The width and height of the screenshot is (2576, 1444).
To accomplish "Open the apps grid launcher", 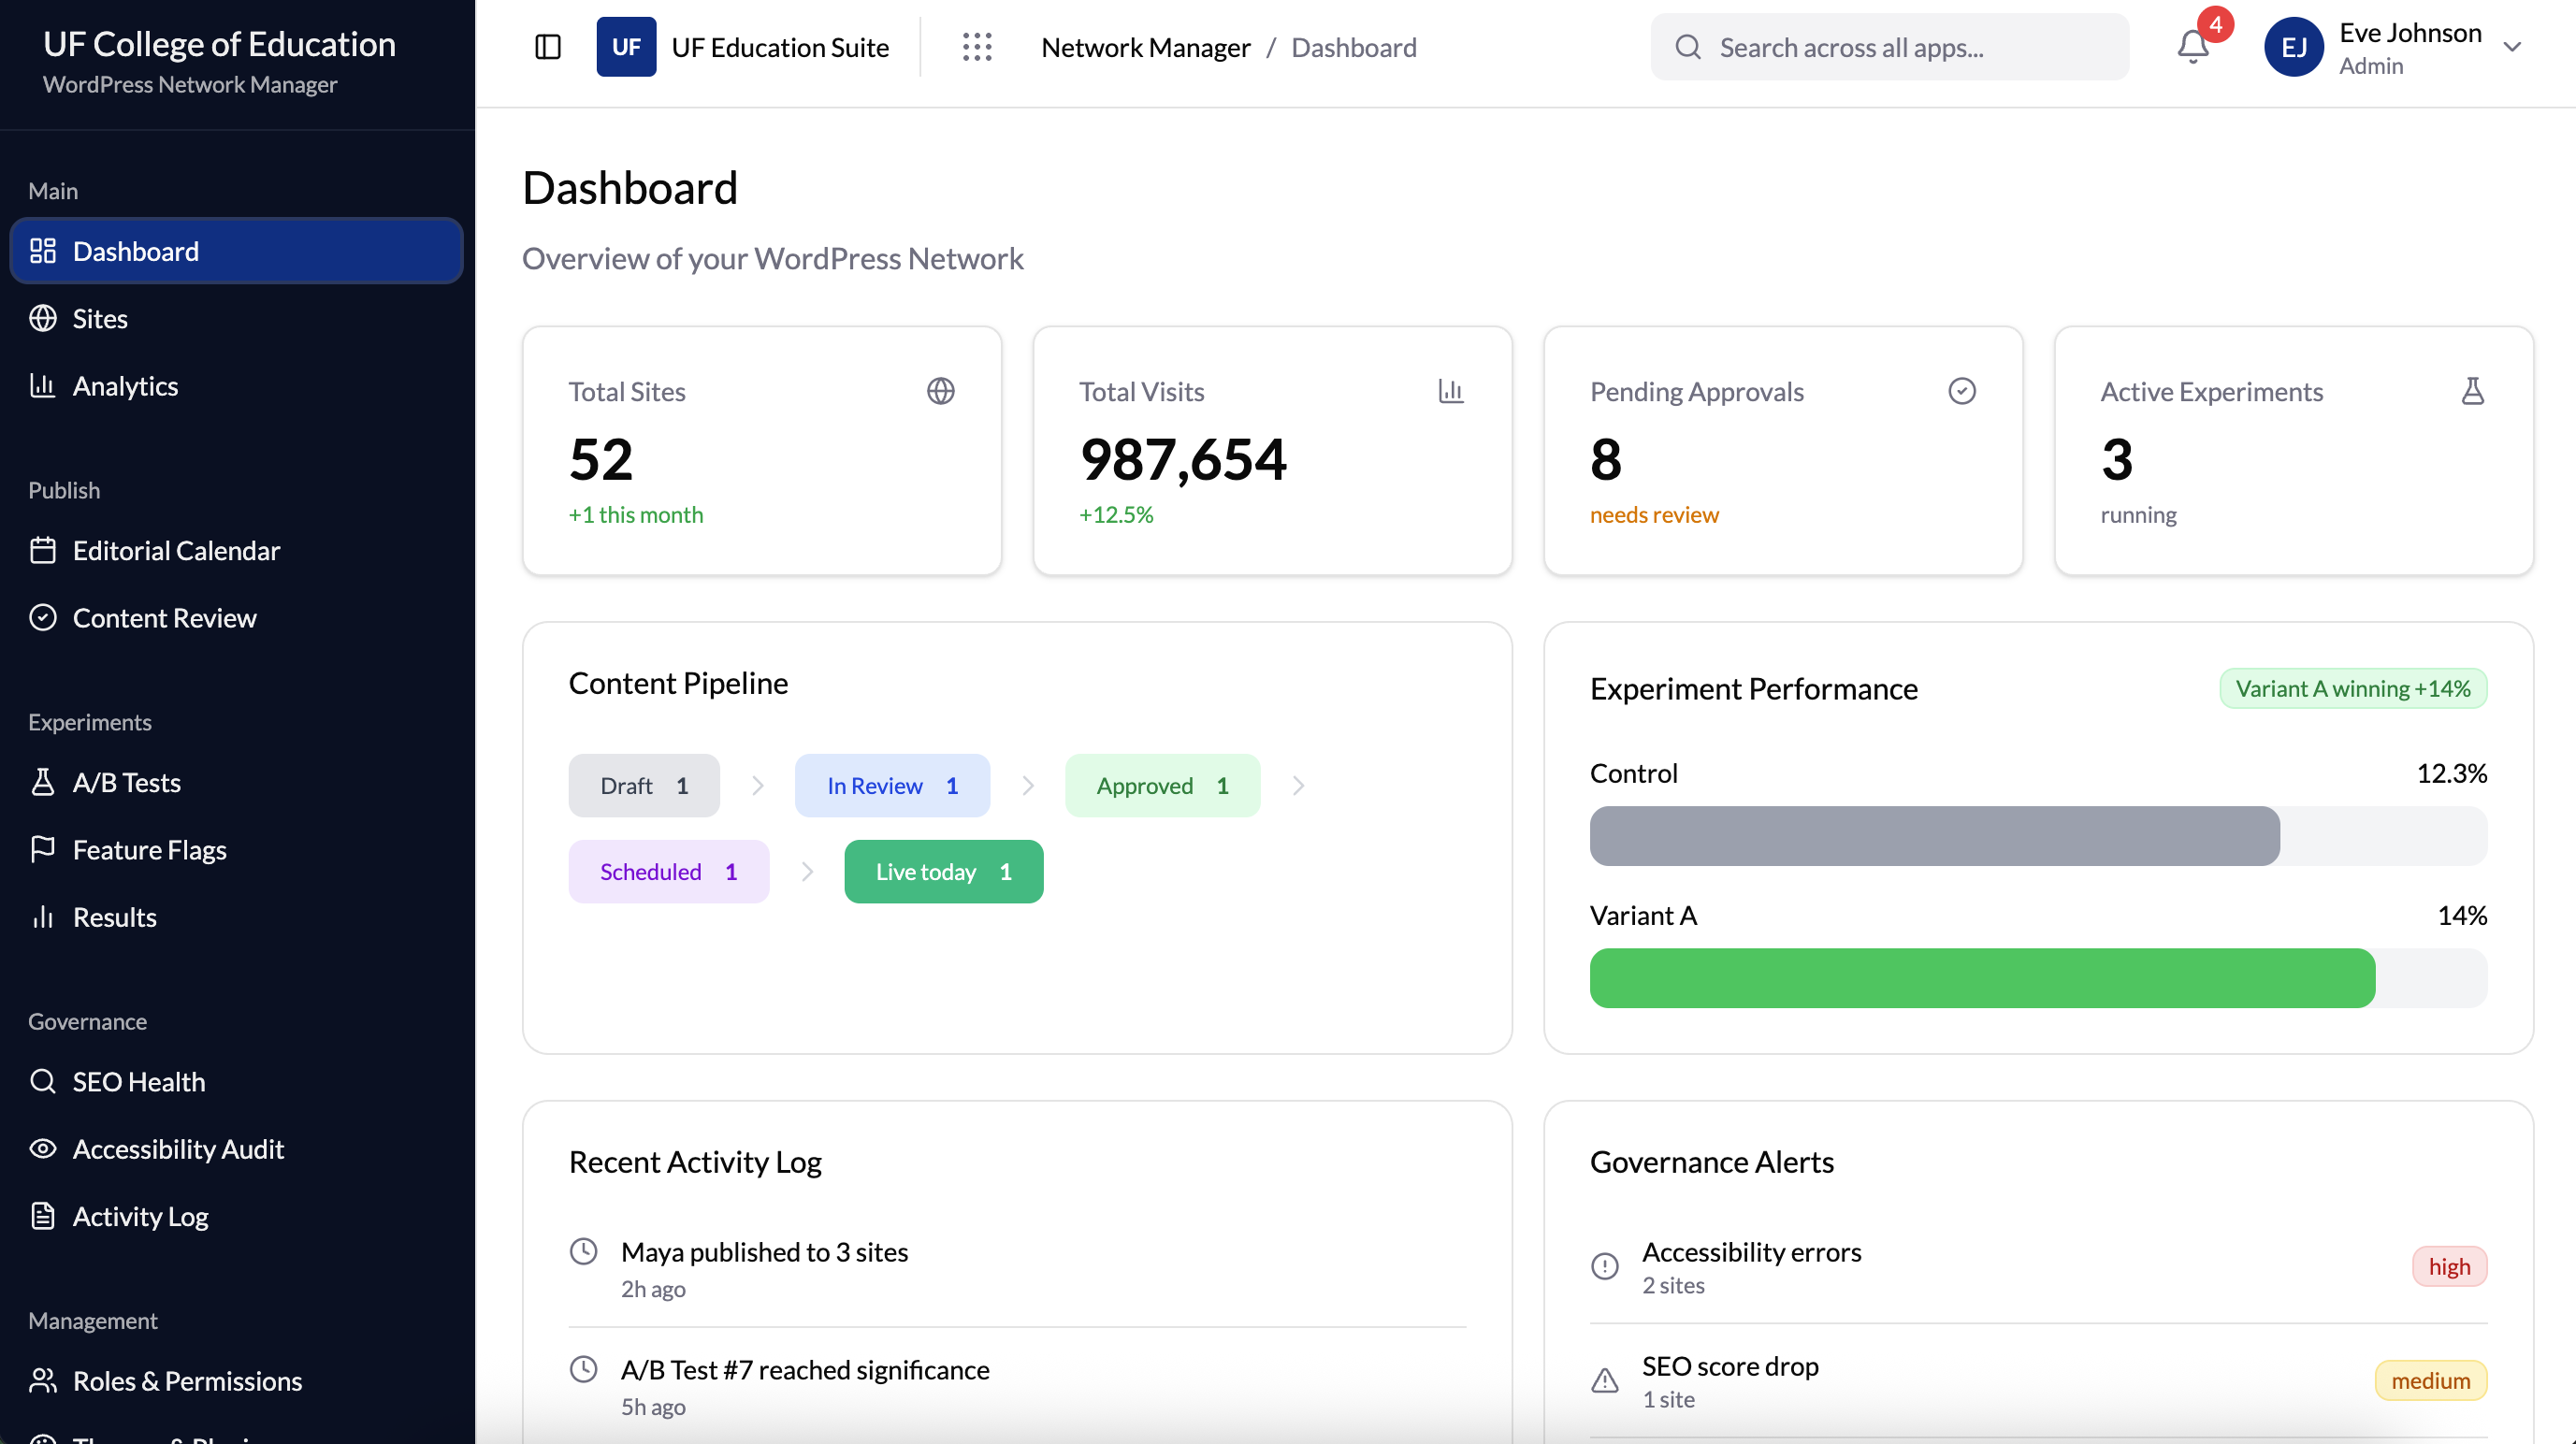I will tap(976, 47).
